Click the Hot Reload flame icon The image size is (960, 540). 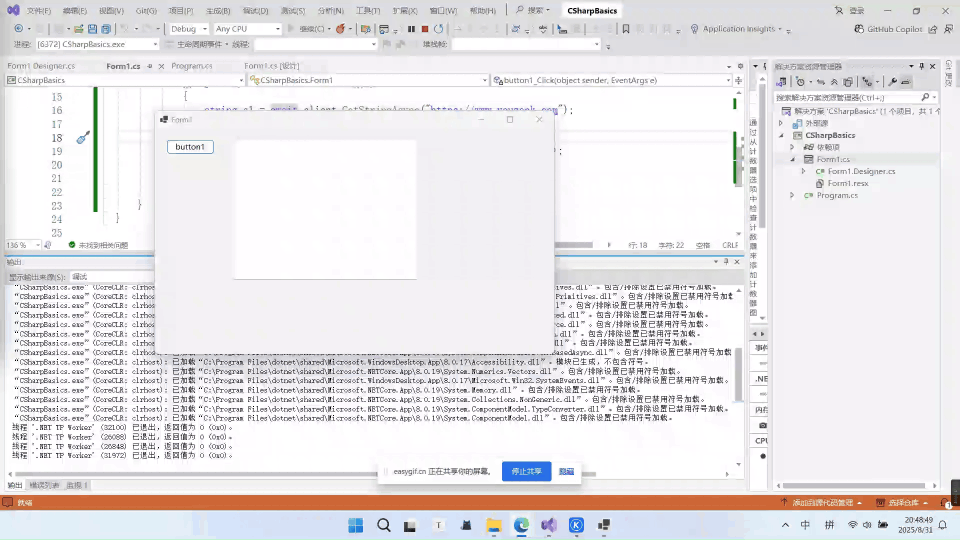tap(340, 29)
